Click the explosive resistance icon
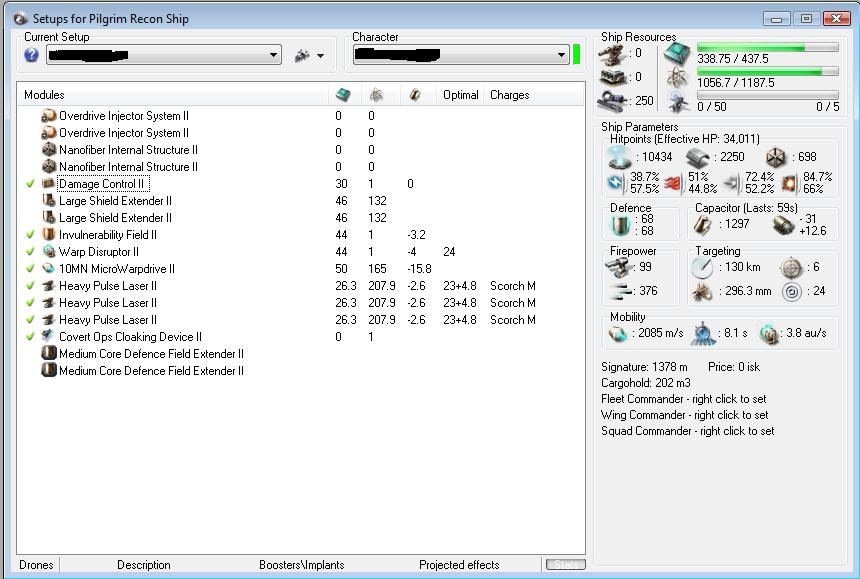 coord(789,183)
